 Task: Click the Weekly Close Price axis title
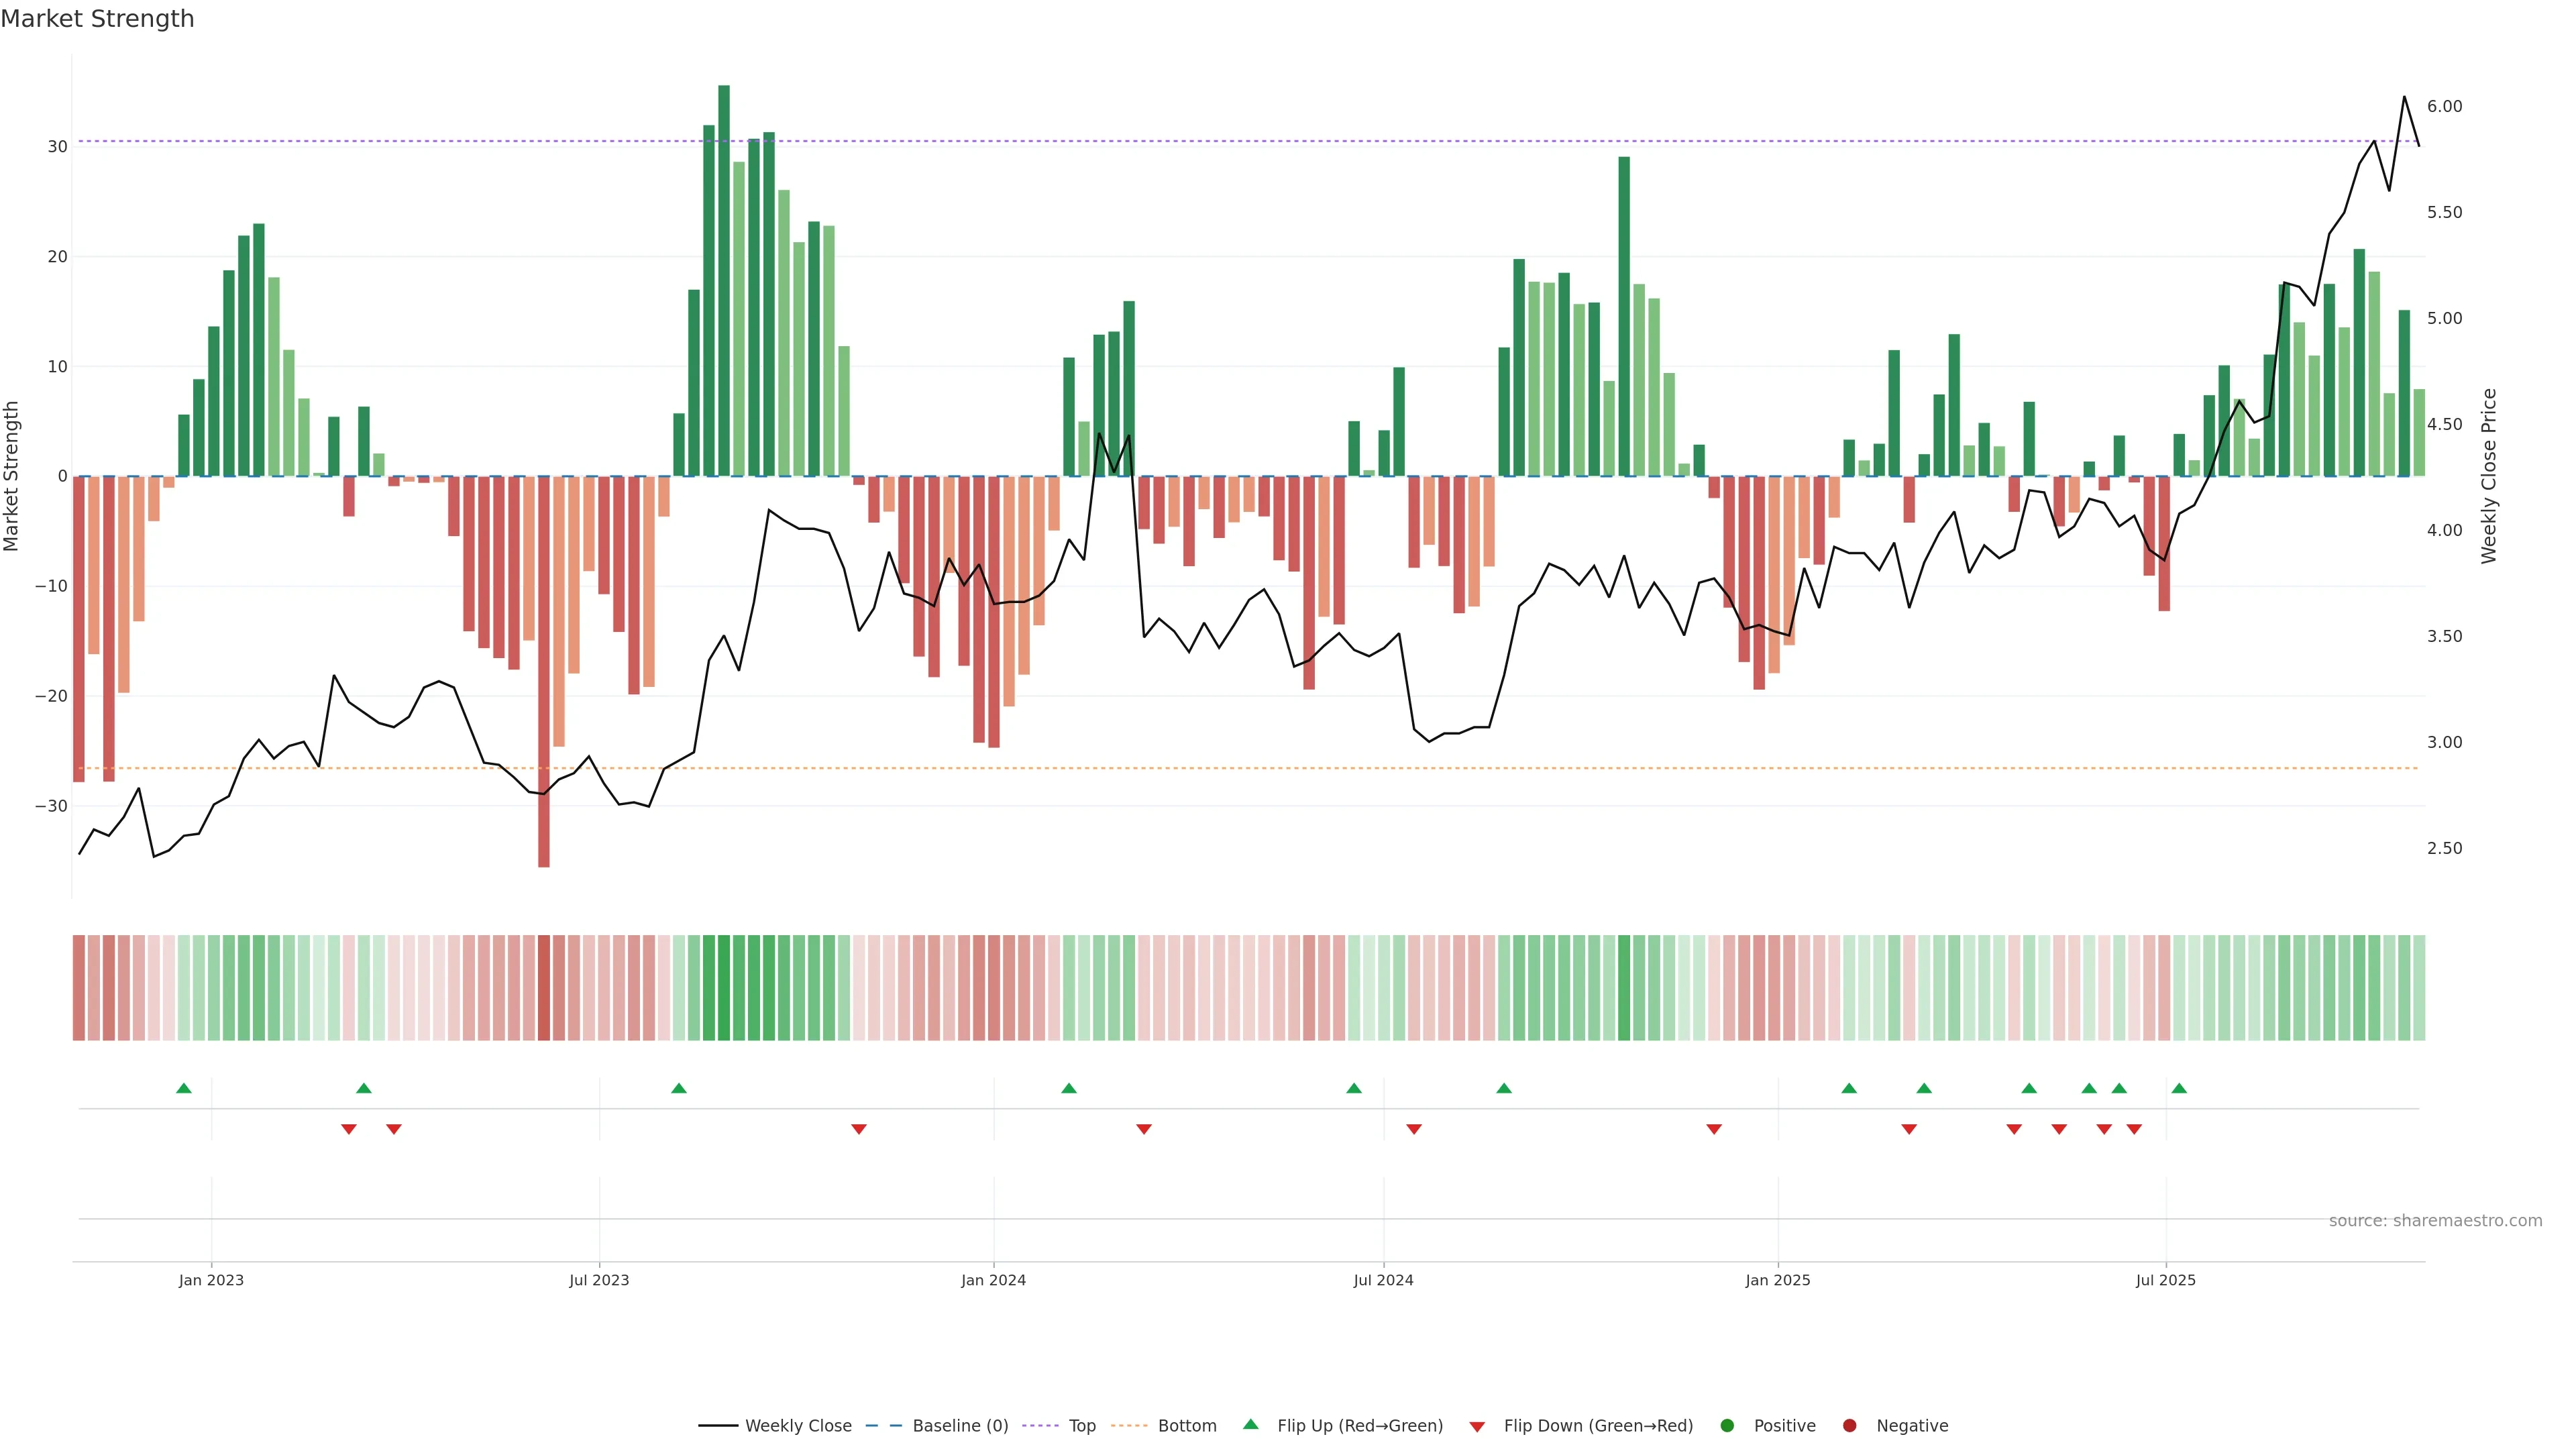(x=2489, y=476)
